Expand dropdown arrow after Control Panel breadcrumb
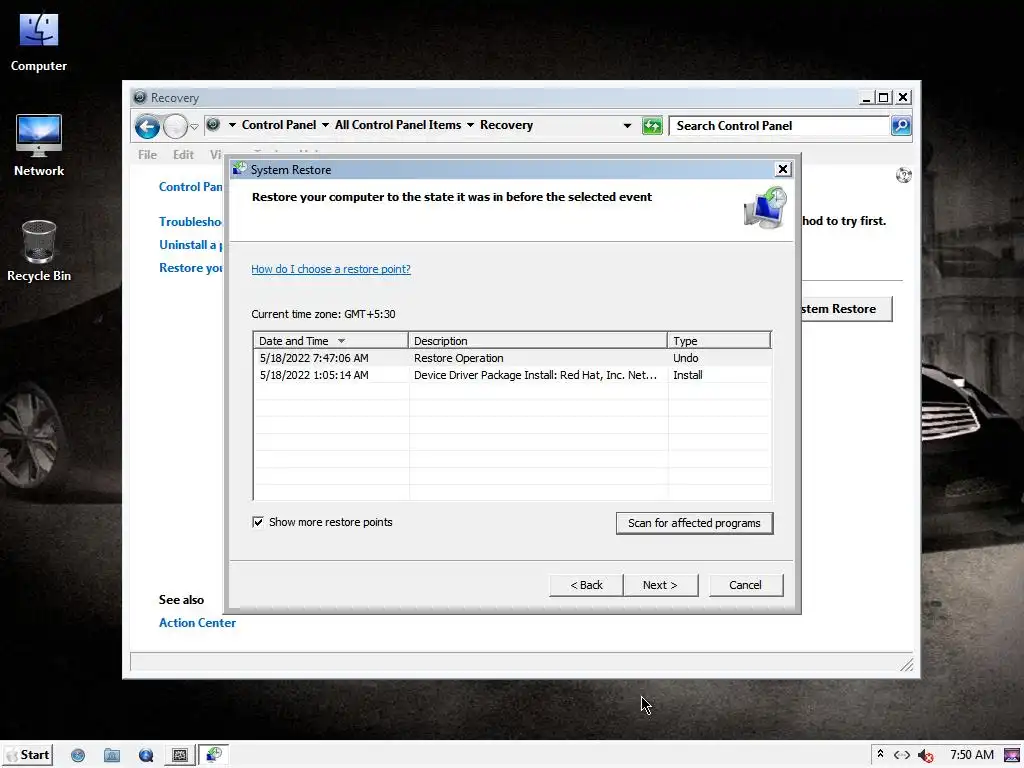 point(325,125)
